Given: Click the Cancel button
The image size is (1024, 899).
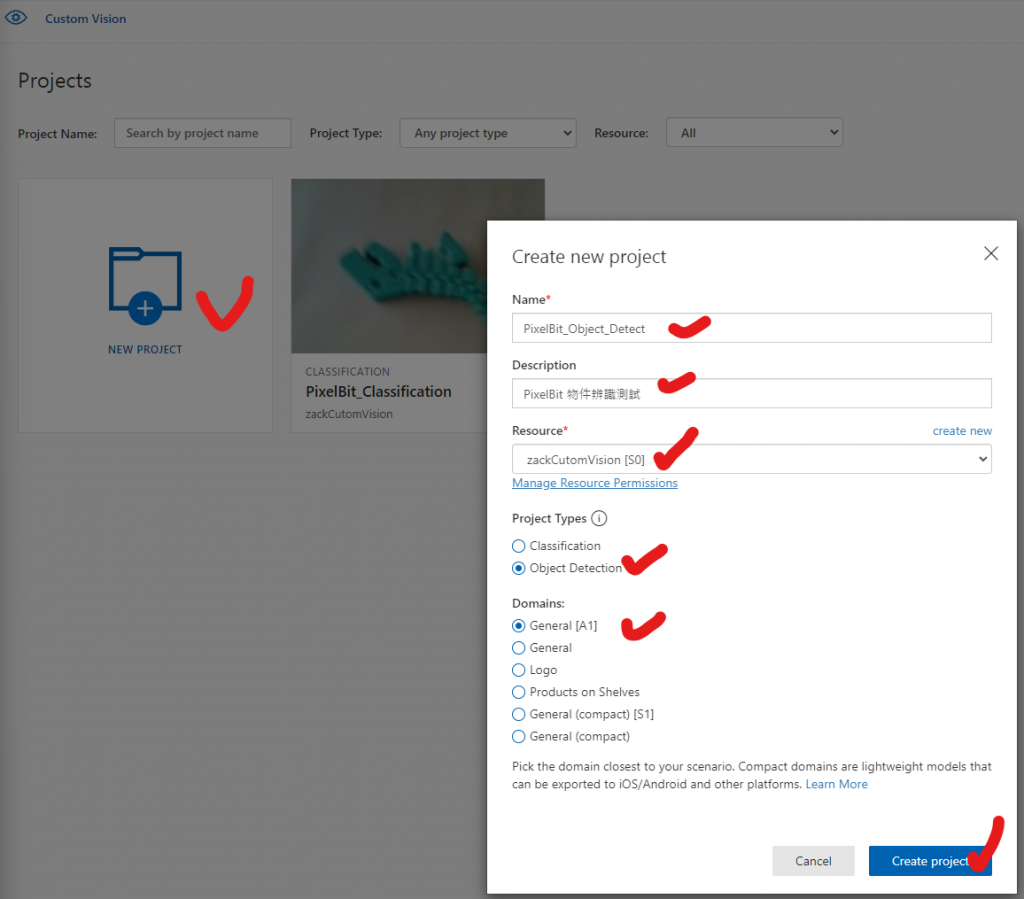Looking at the screenshot, I should pos(813,861).
